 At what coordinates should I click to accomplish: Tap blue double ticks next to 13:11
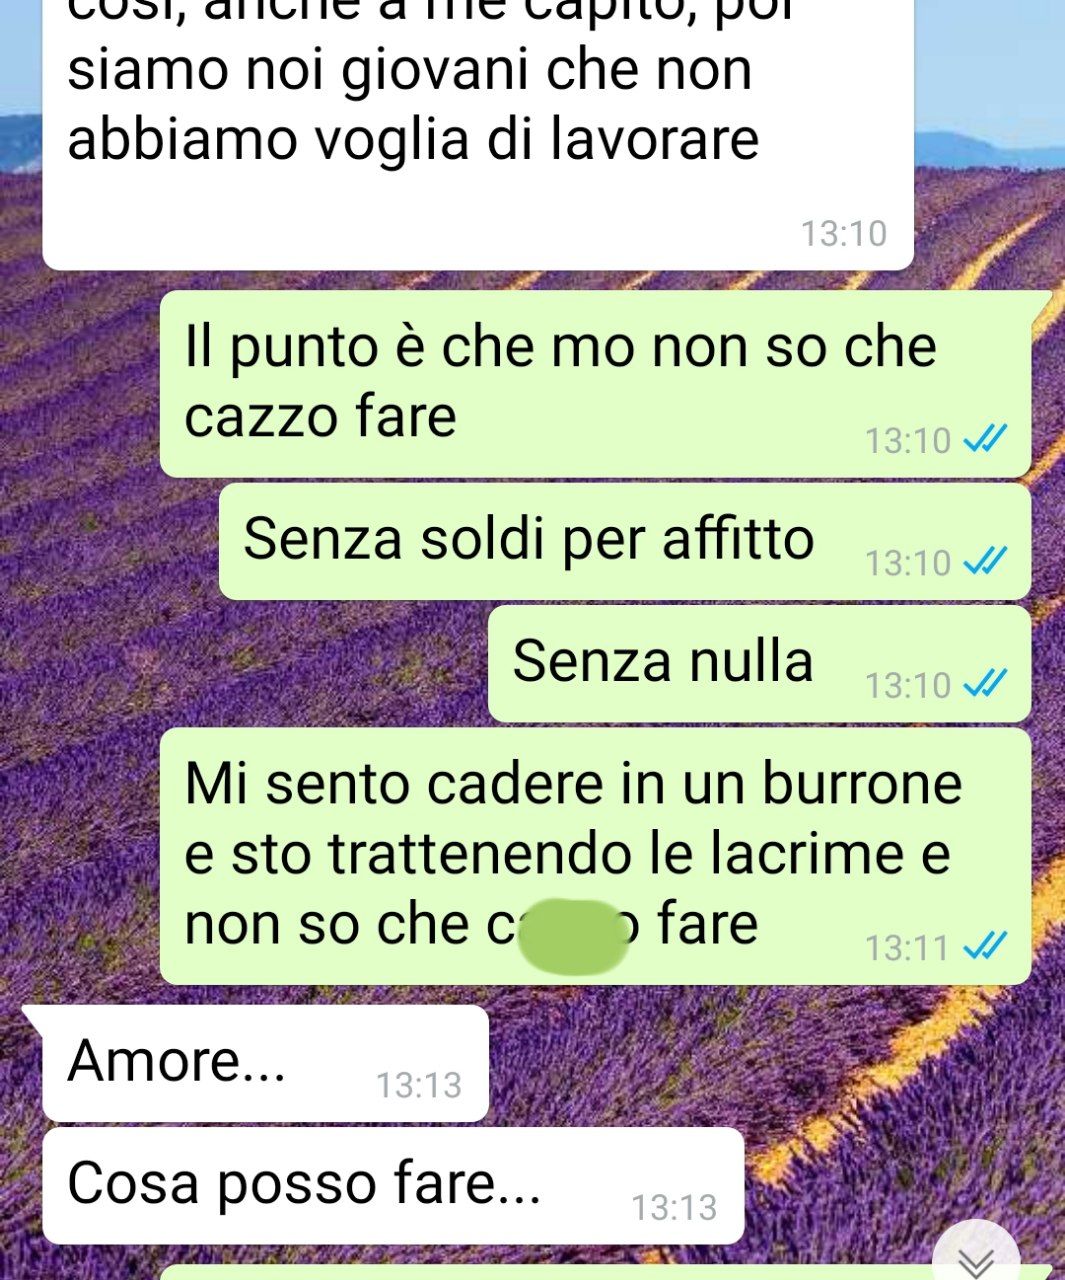(x=984, y=945)
